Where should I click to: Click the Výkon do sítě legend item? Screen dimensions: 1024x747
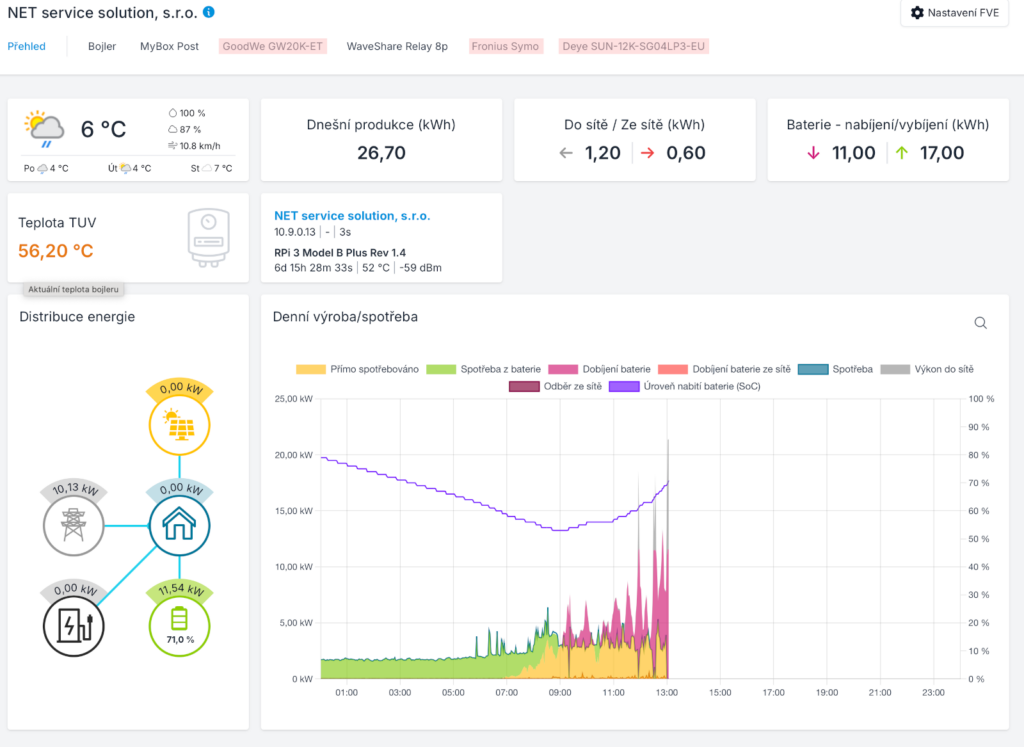click(931, 369)
